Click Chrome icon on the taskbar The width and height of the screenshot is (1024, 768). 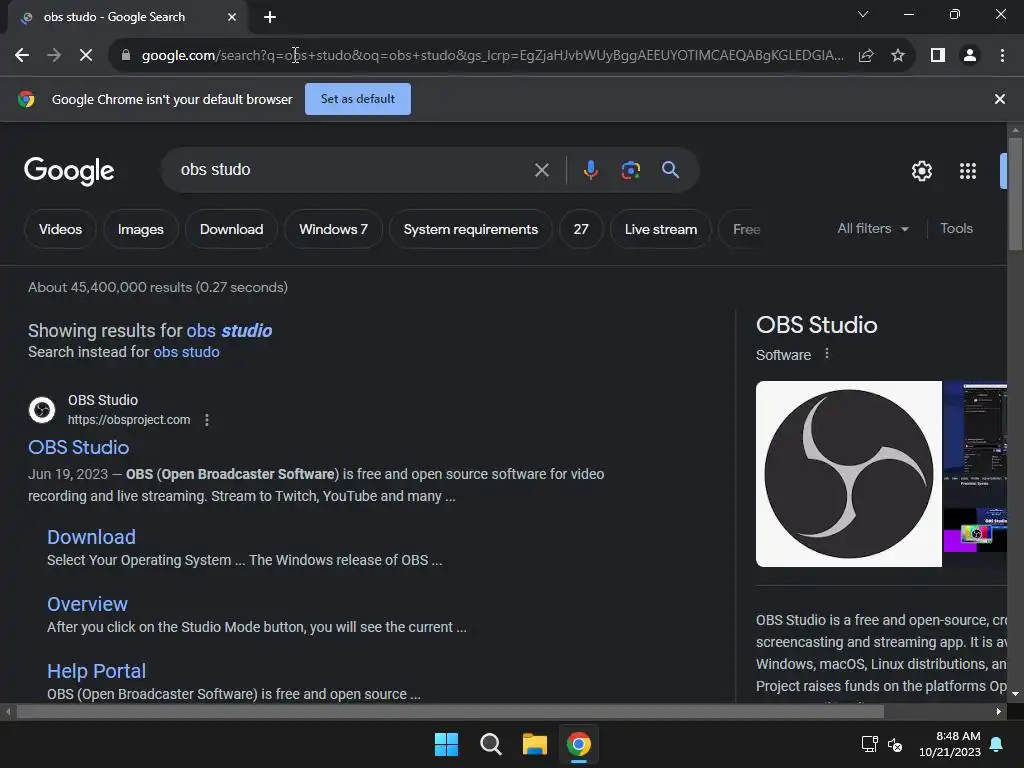coord(579,744)
